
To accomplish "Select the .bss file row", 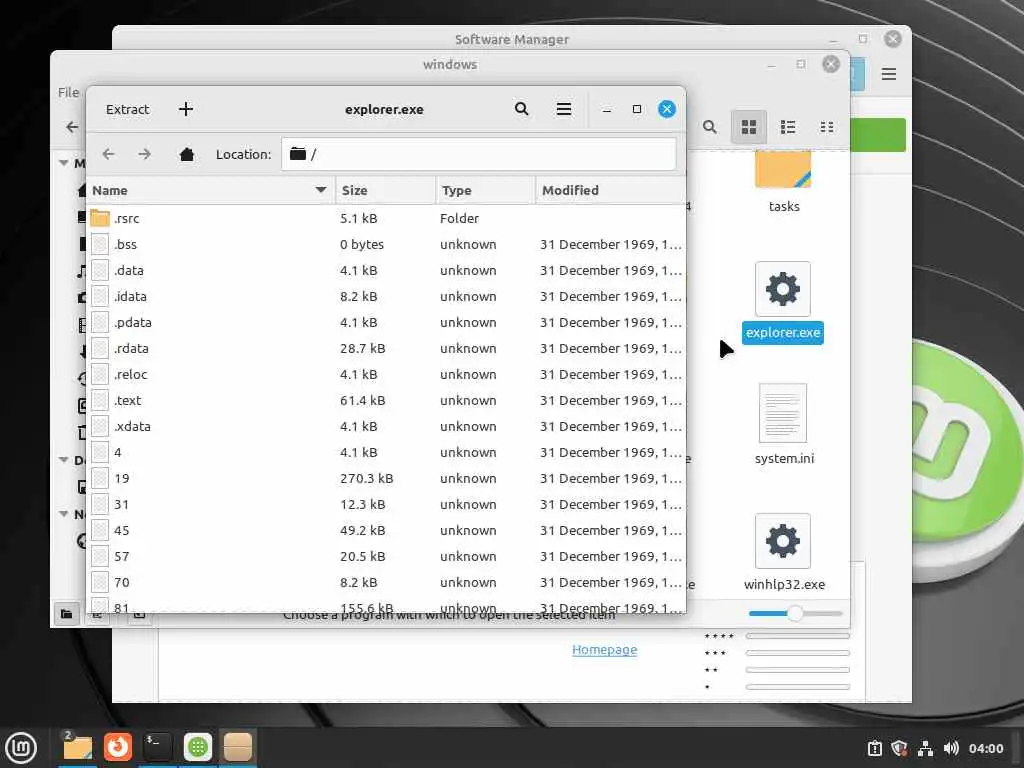I will 386,244.
